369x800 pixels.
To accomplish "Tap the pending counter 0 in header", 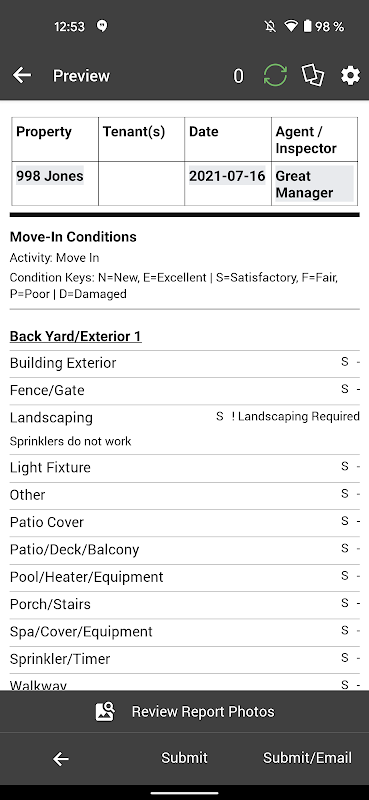I will [238, 76].
